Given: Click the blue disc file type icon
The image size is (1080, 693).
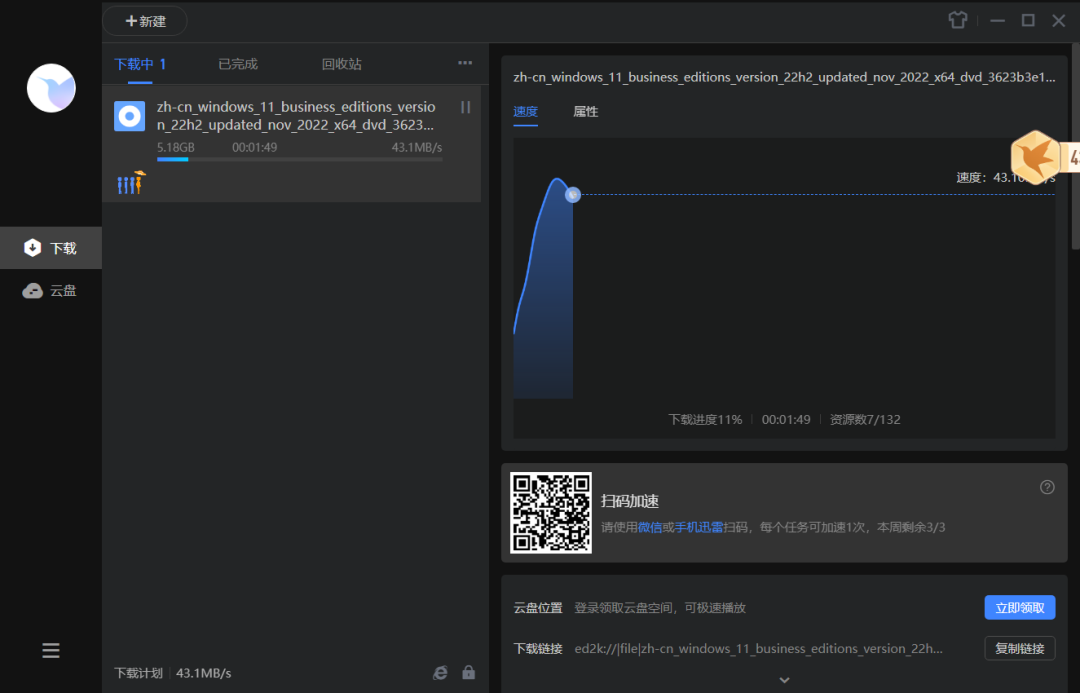Looking at the screenshot, I should (x=130, y=117).
